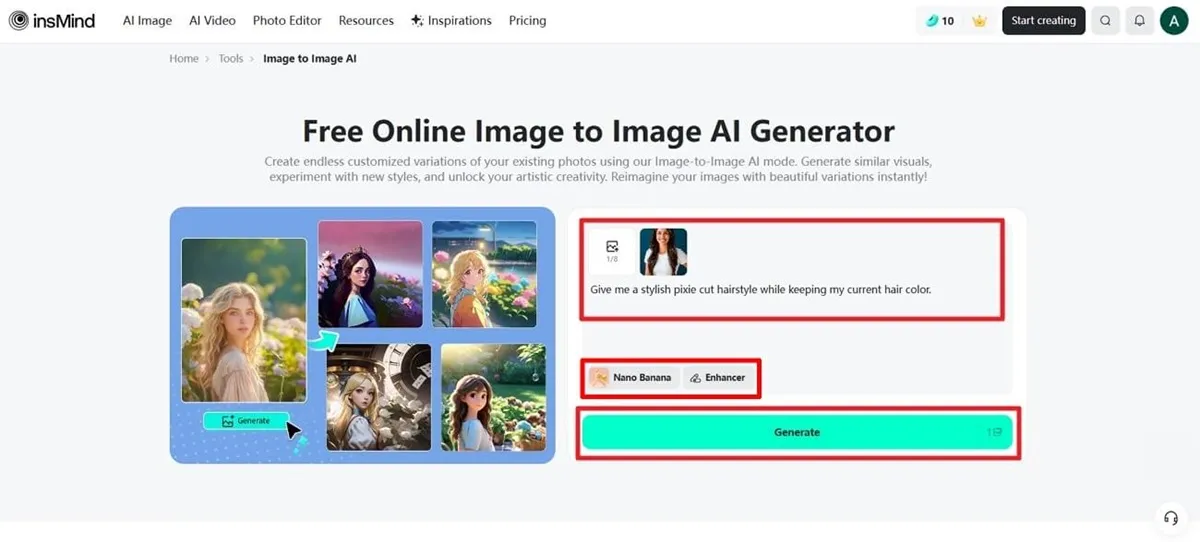Click the add image icon showing 1/8

coord(612,252)
